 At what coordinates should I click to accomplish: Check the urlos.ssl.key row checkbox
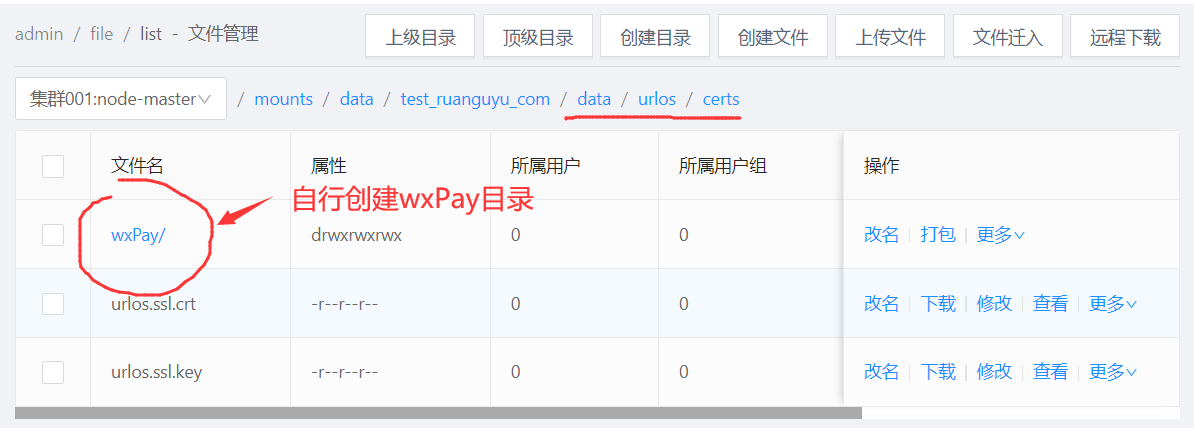(x=53, y=372)
